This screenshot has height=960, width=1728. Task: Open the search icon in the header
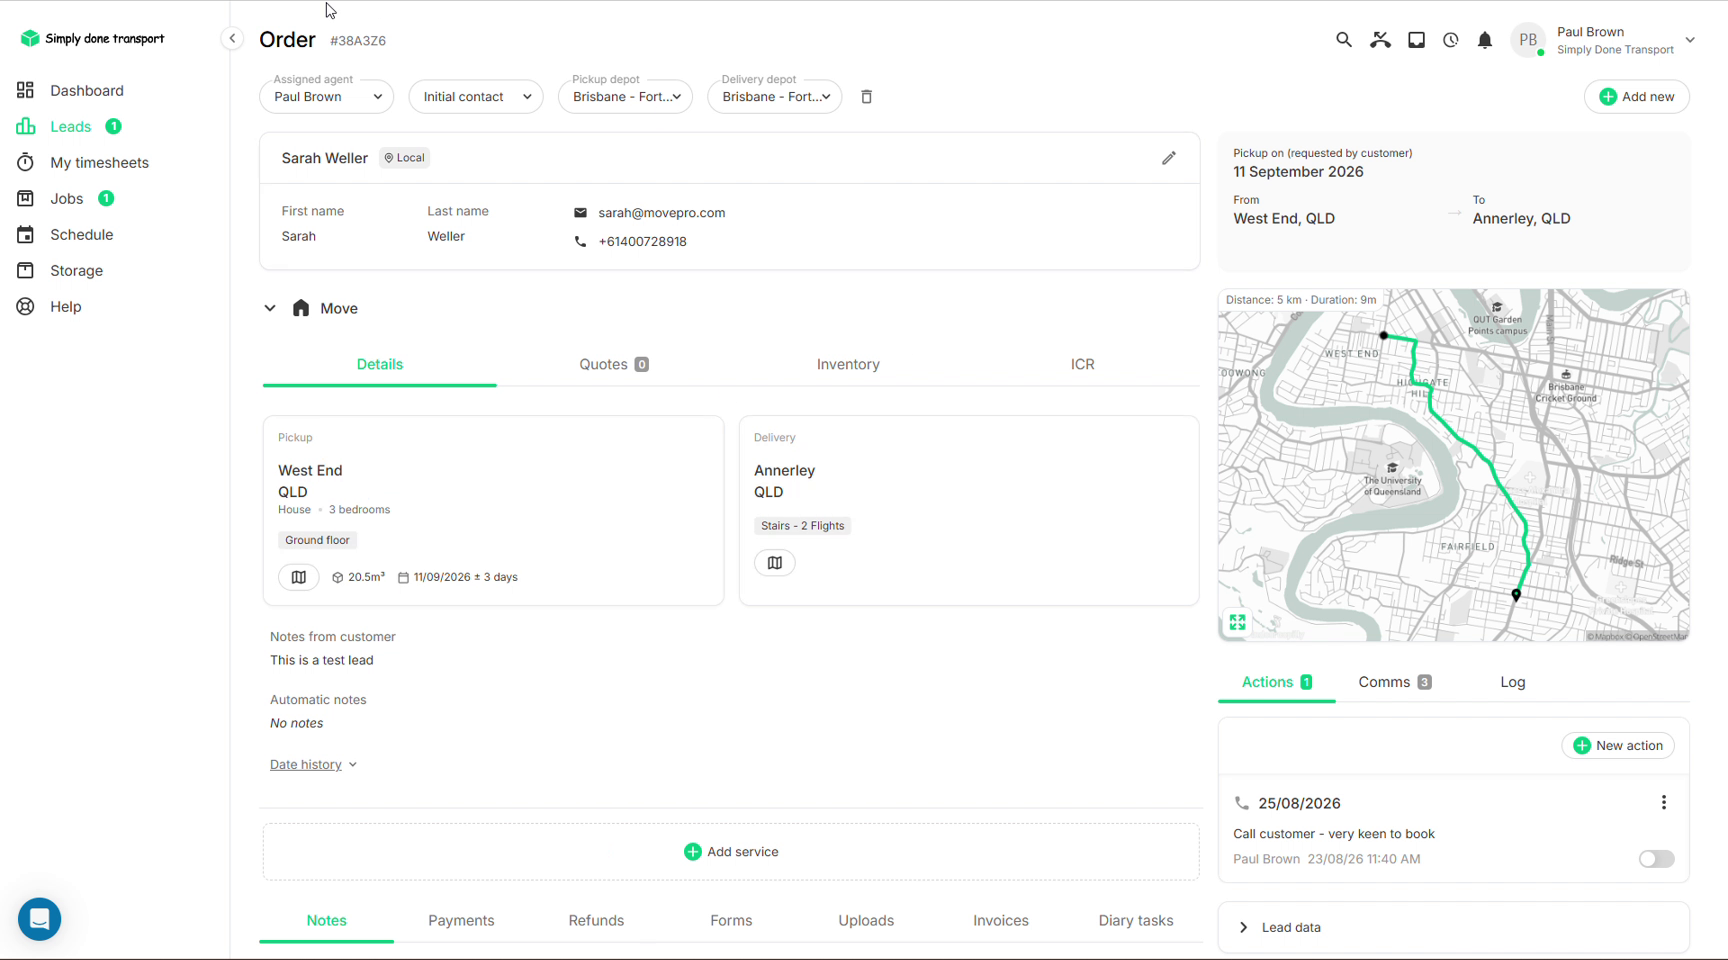point(1343,40)
